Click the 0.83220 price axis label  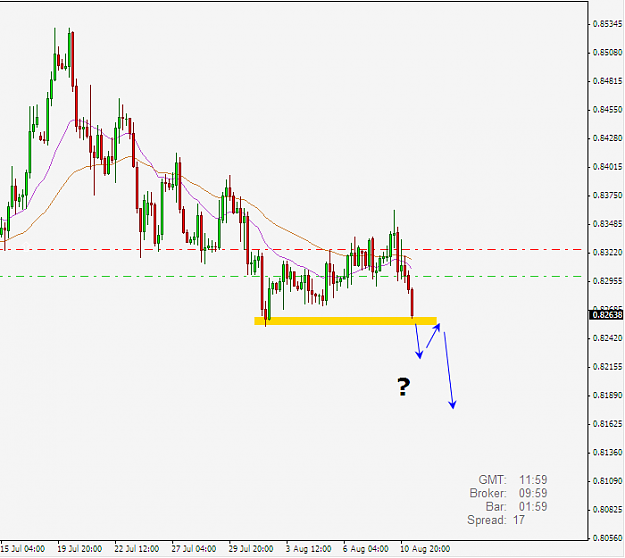pyautogui.click(x=607, y=252)
